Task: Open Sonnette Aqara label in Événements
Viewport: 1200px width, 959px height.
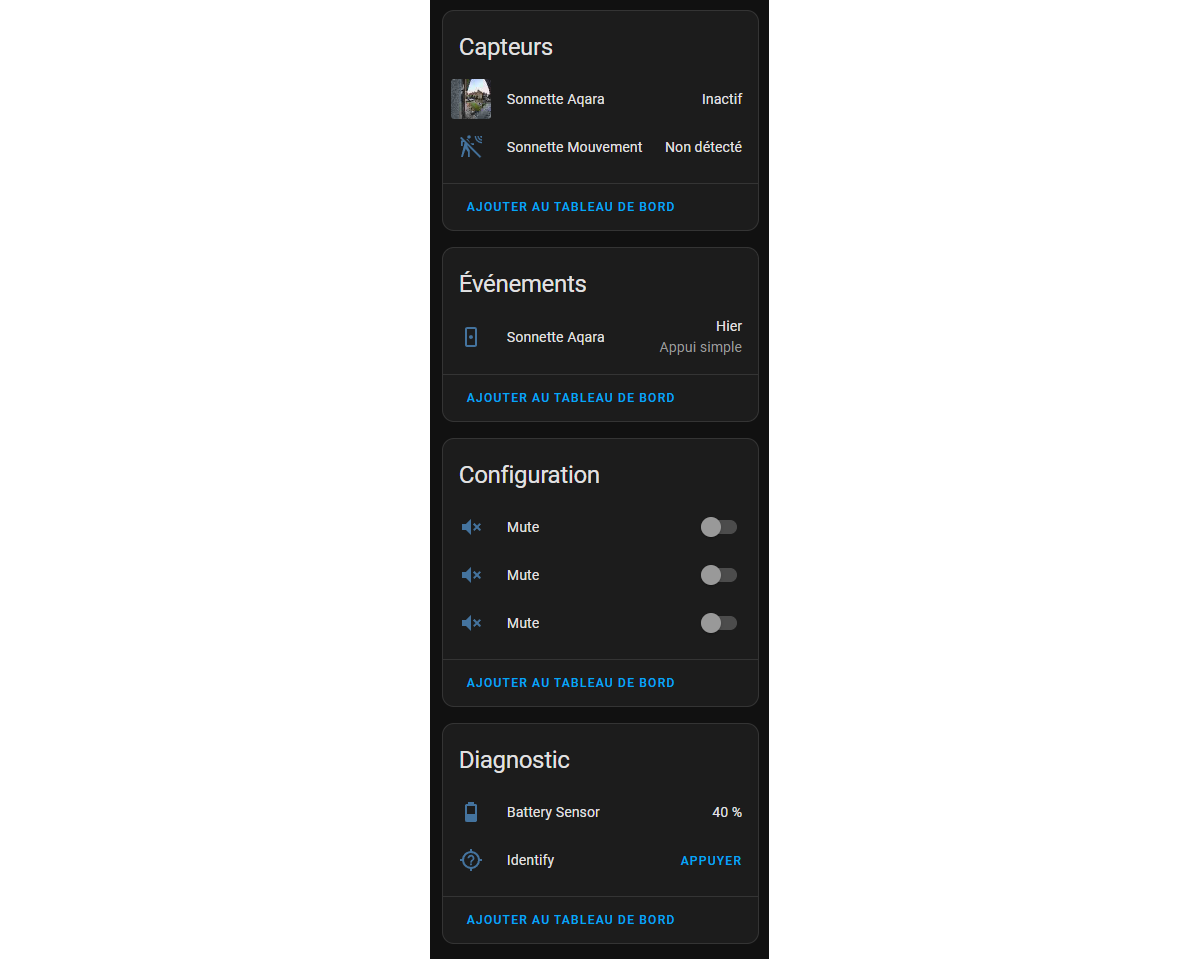Action: point(556,337)
